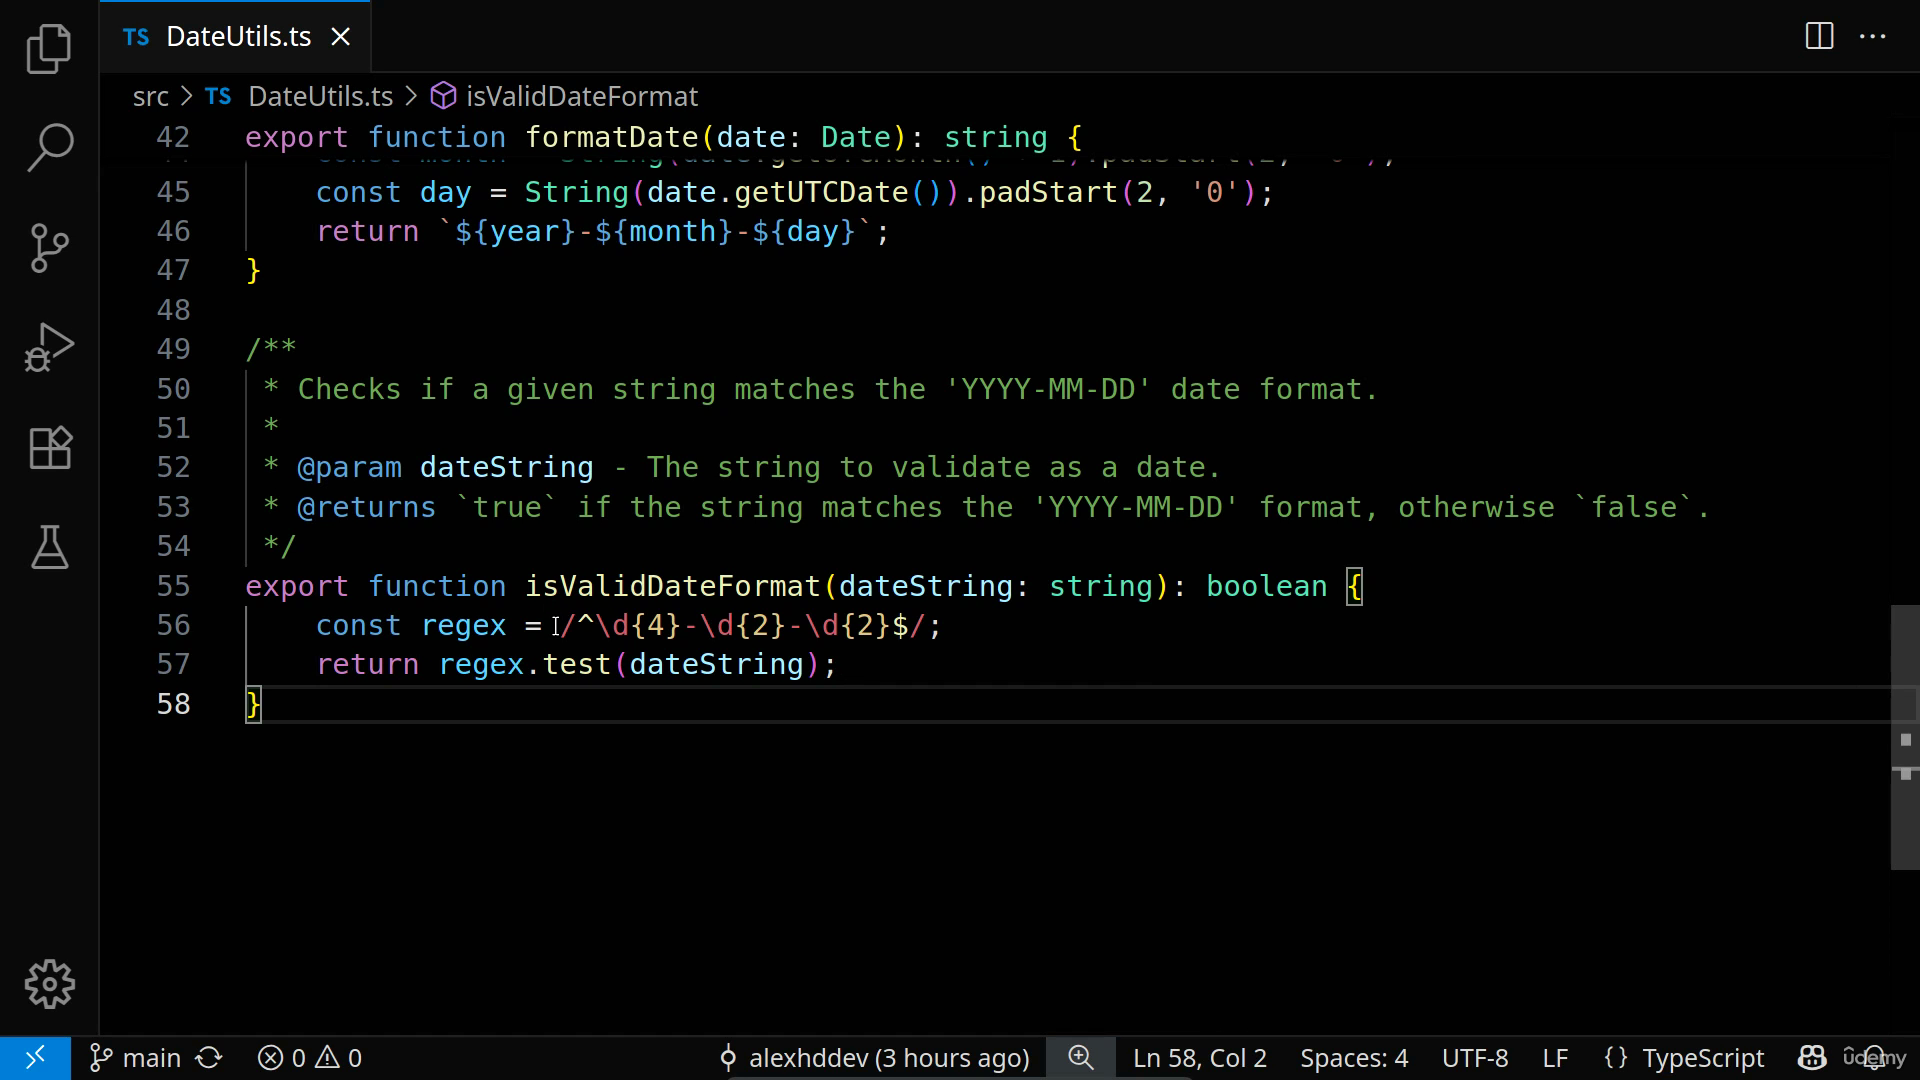Image resolution: width=1920 pixels, height=1080 pixels.
Task: Open the editor More Actions menu
Action: 1872,37
